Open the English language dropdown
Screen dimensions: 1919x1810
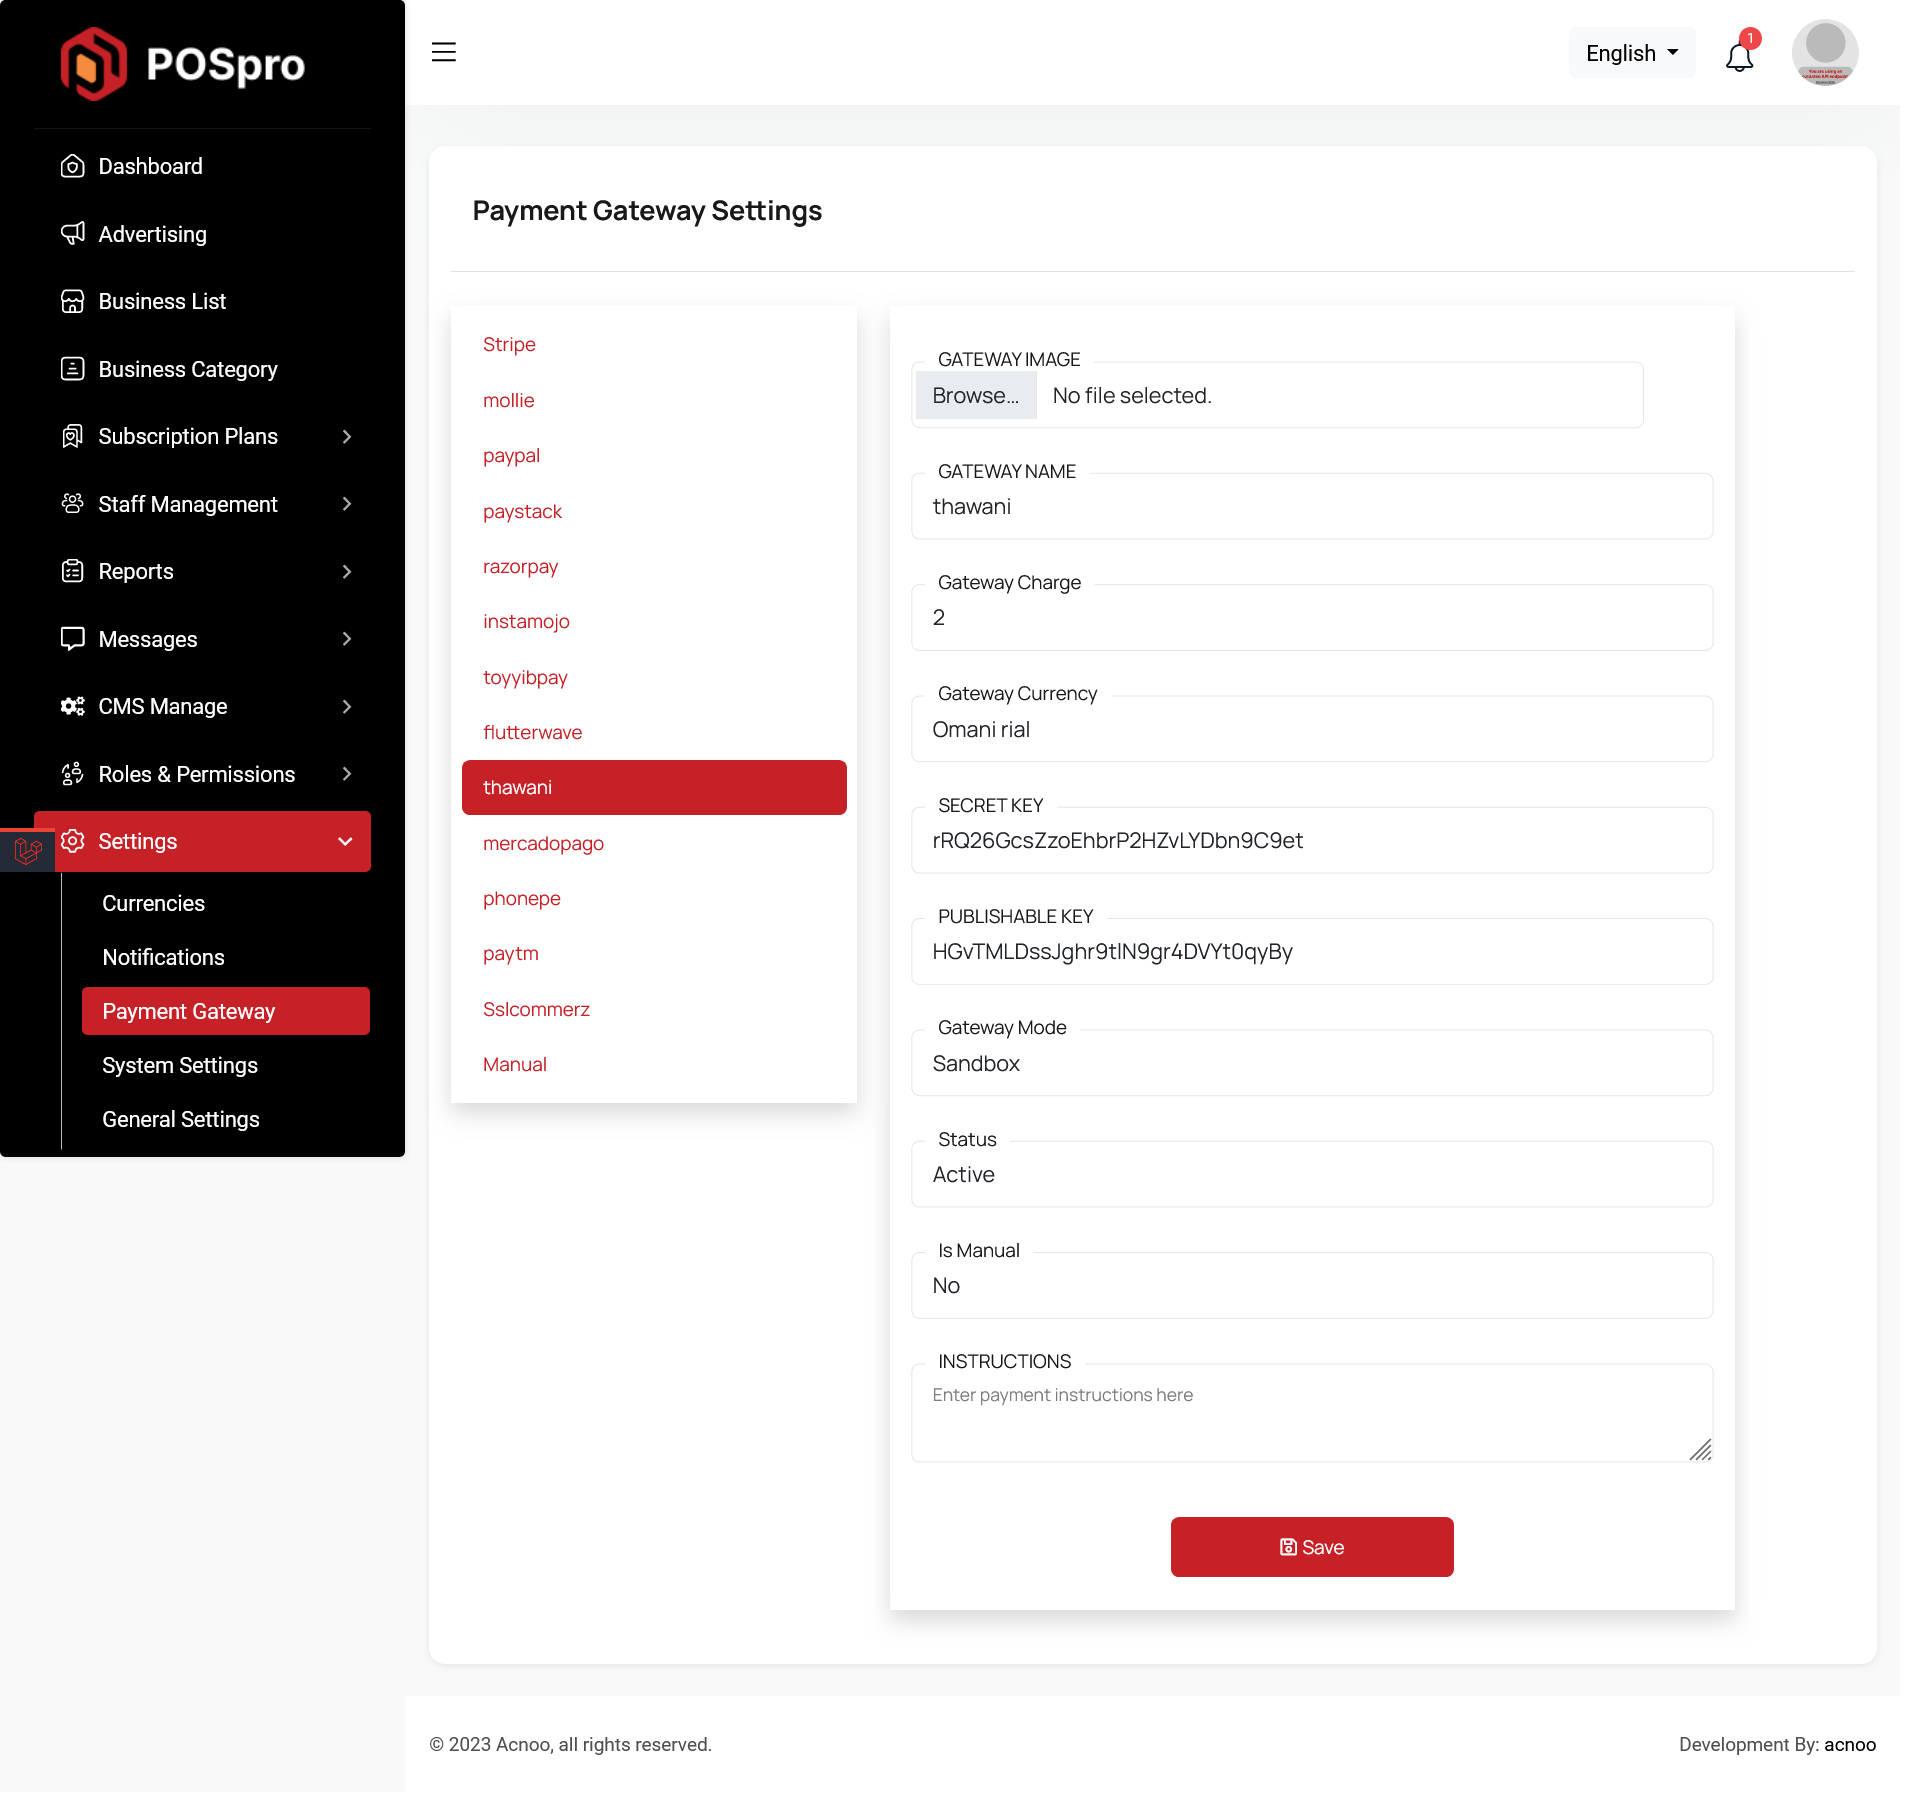click(1631, 53)
